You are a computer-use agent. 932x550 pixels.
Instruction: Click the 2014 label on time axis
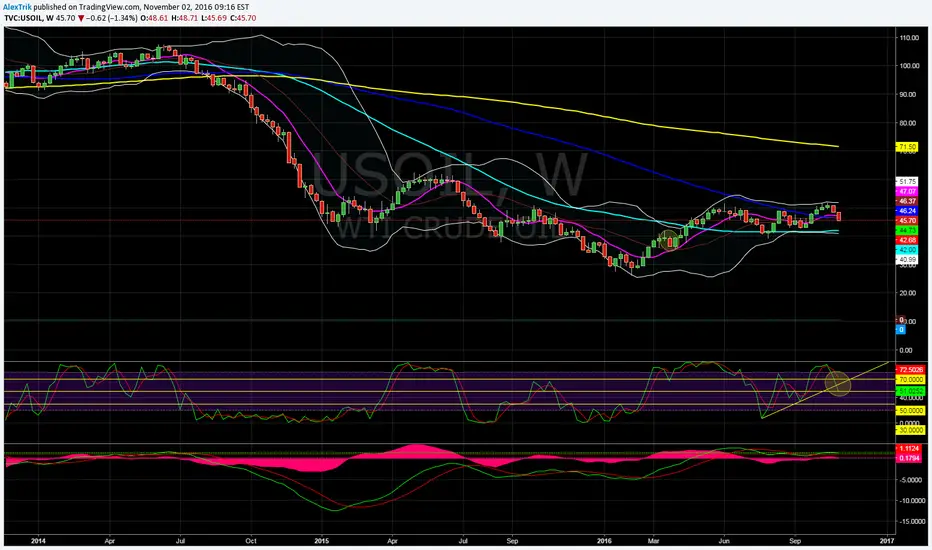point(38,541)
